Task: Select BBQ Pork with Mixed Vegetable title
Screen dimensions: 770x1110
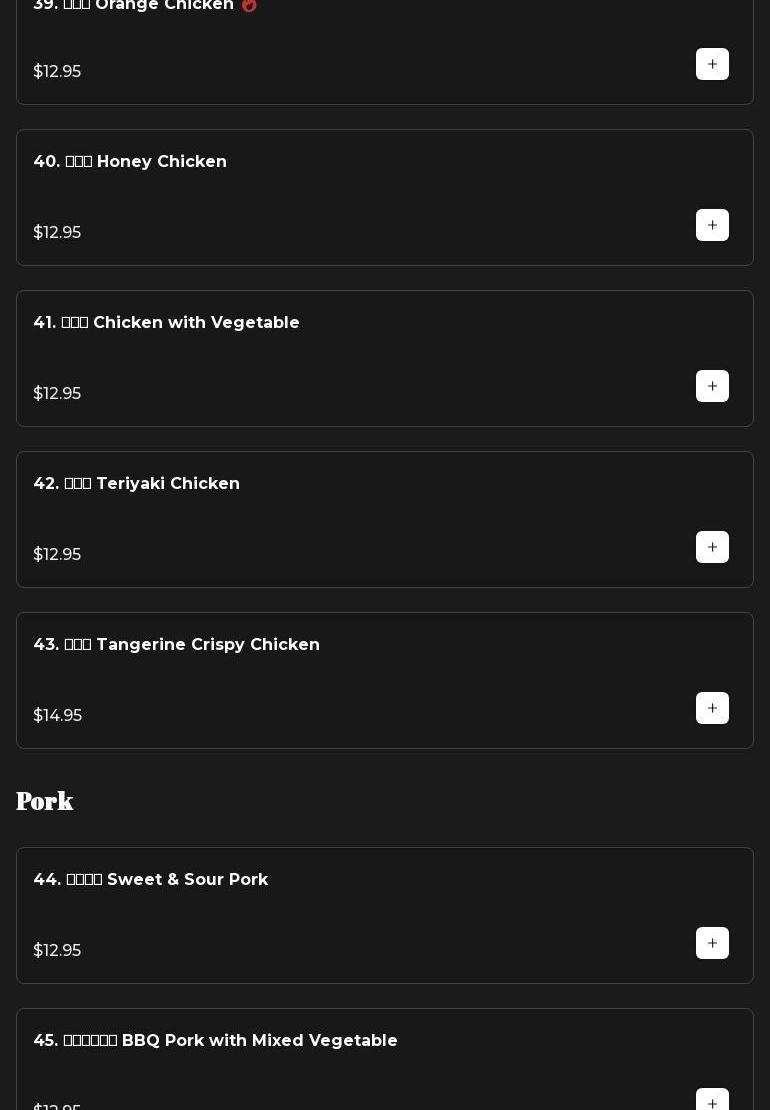Action: pyautogui.click(x=215, y=1040)
